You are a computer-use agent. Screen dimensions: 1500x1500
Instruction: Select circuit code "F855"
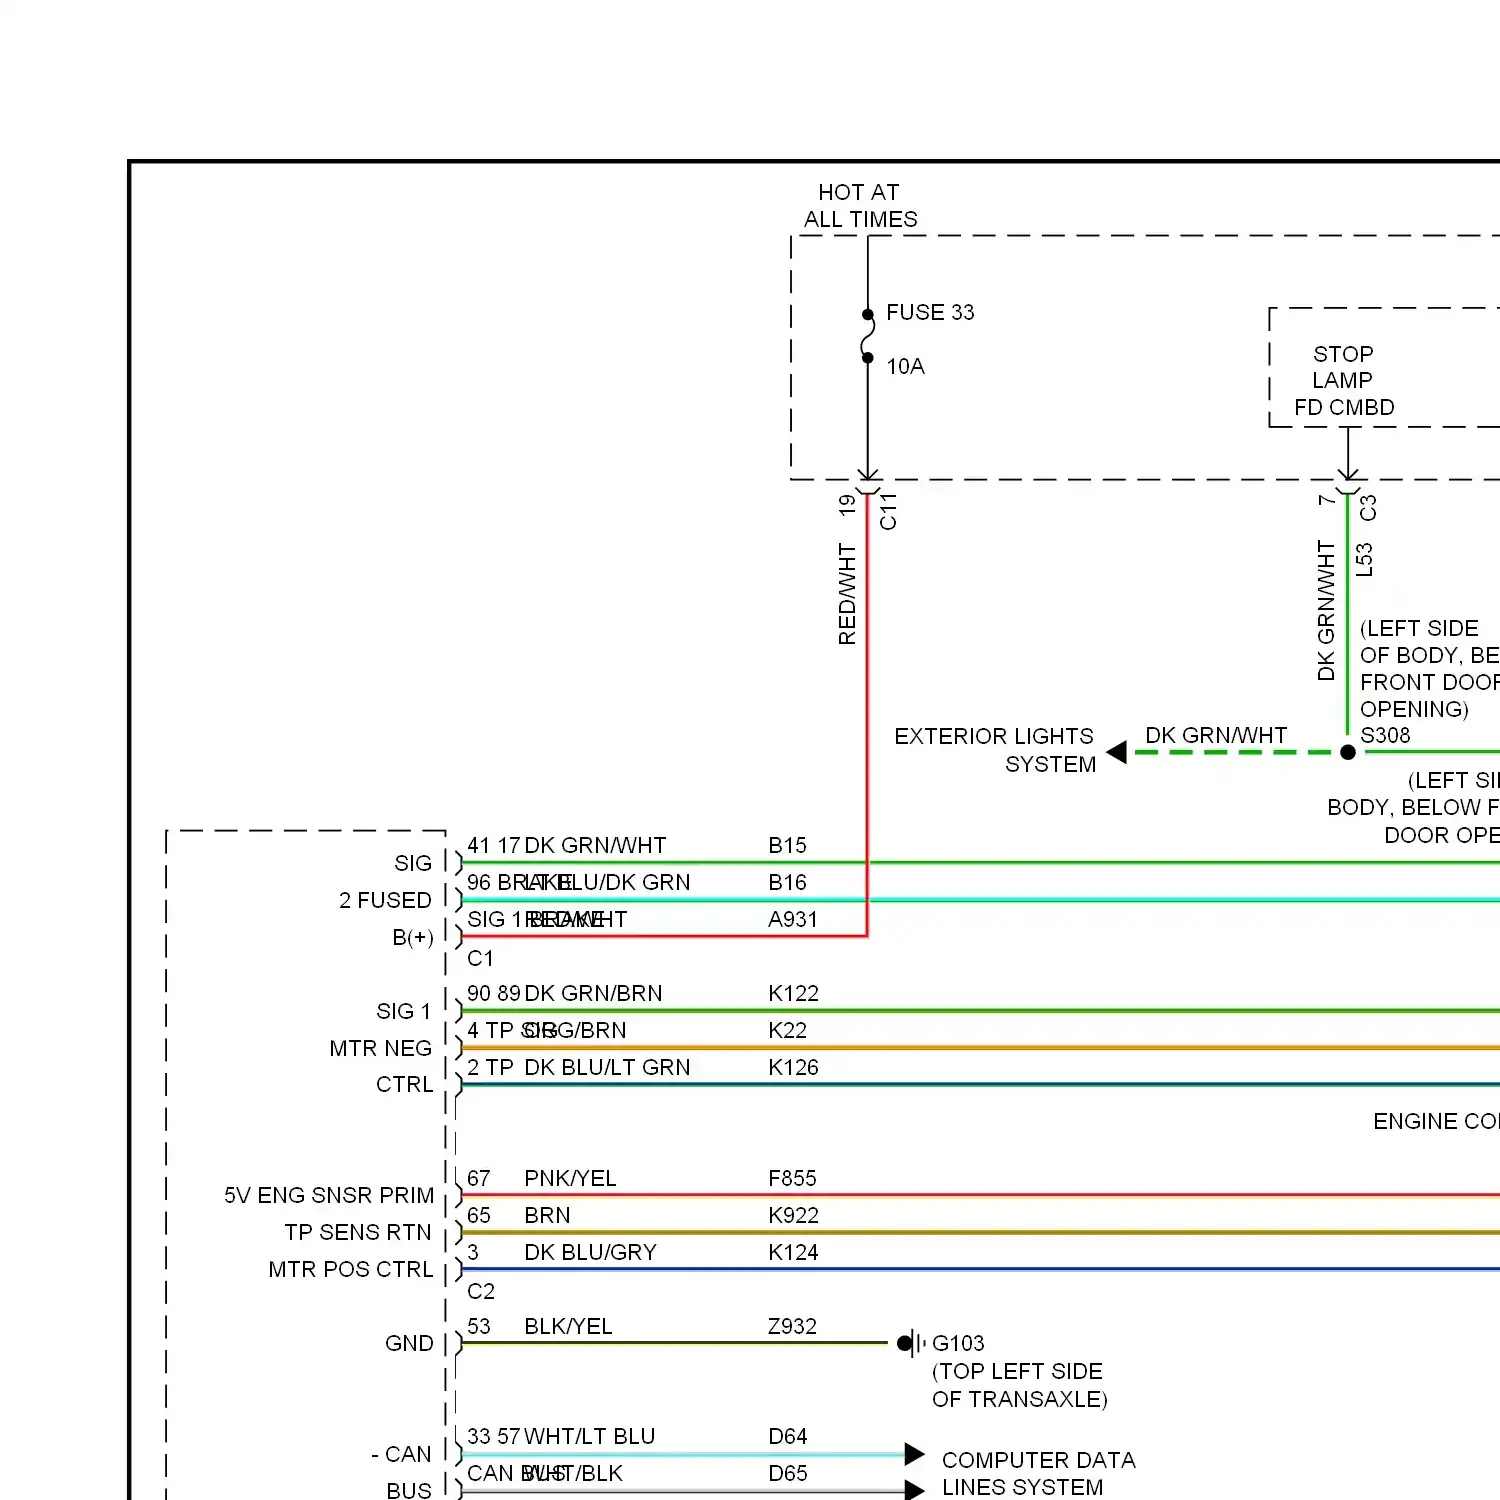pyautogui.click(x=792, y=1178)
